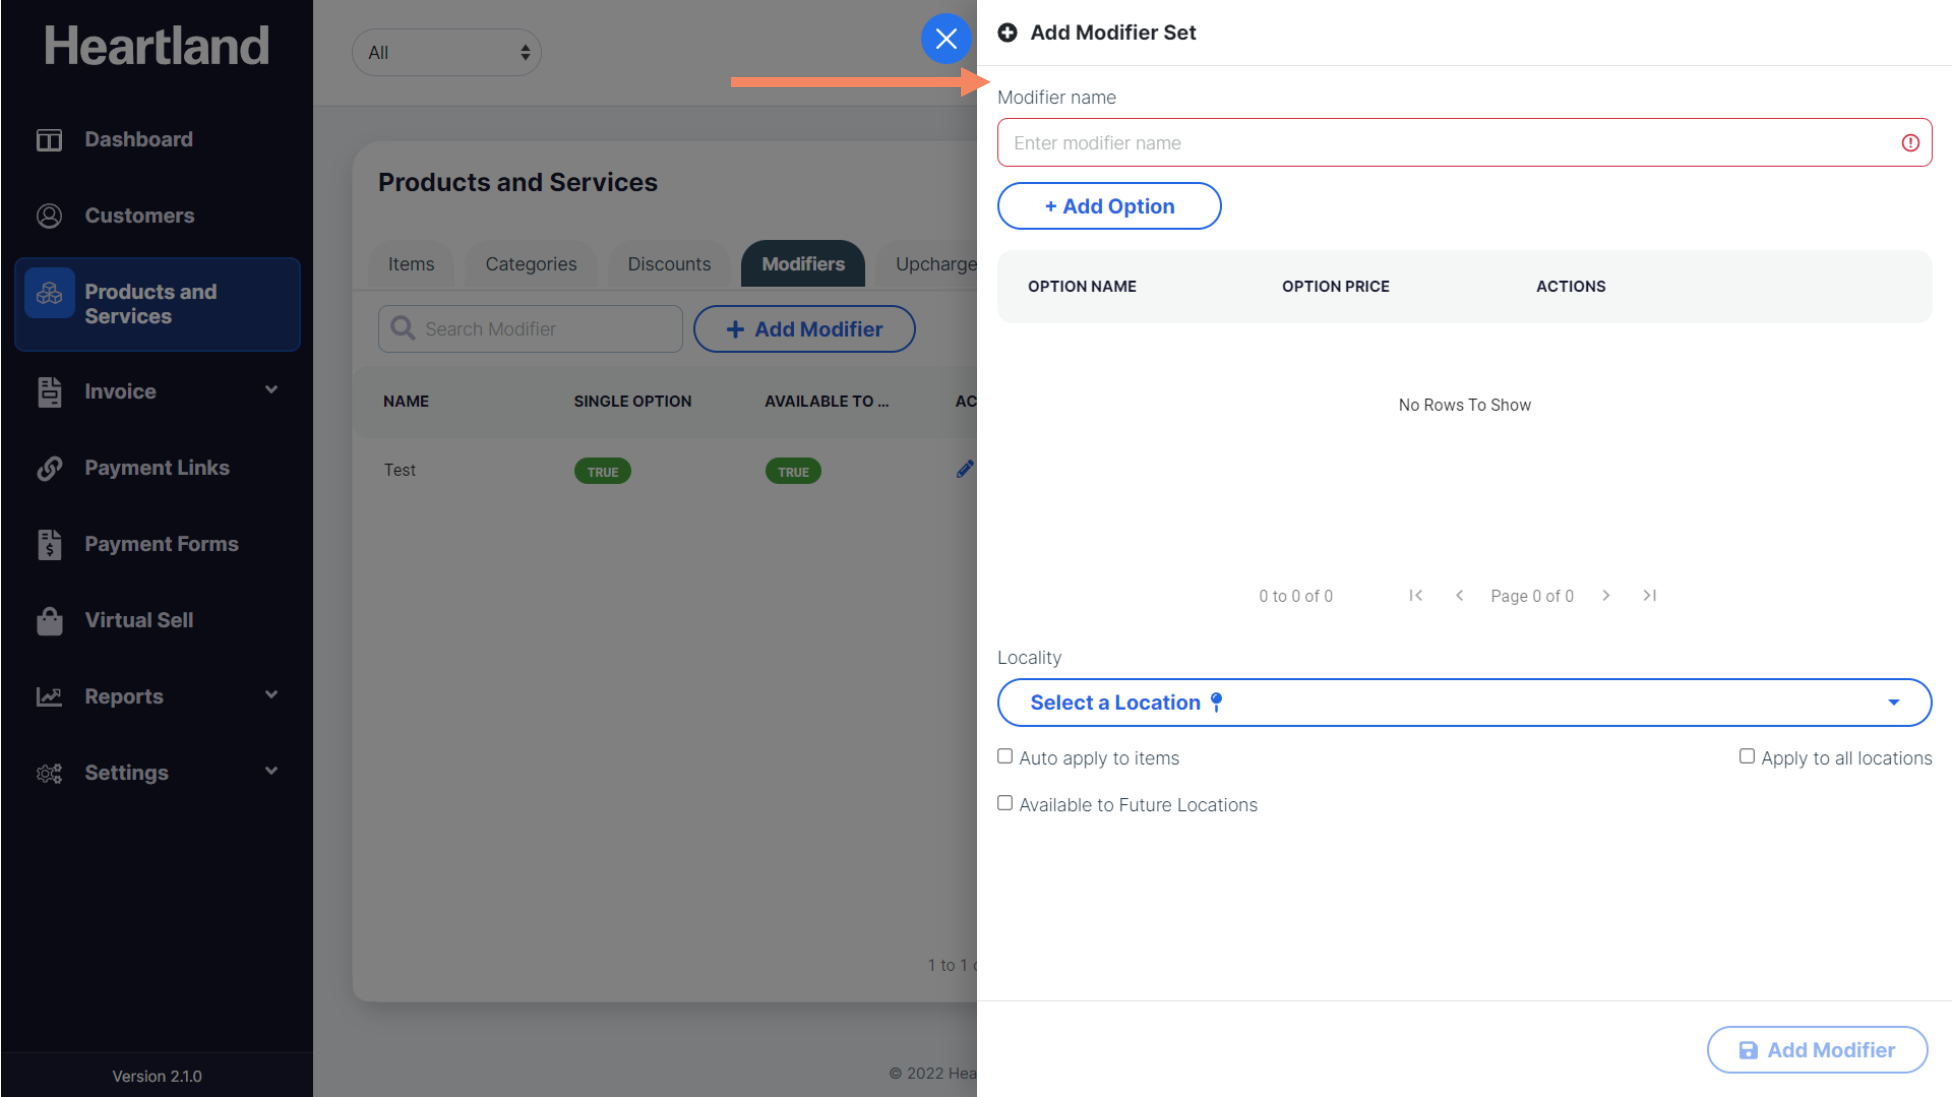The image size is (1952, 1097).
Task: Tick Available to Future Locations checkbox
Action: tap(1005, 804)
